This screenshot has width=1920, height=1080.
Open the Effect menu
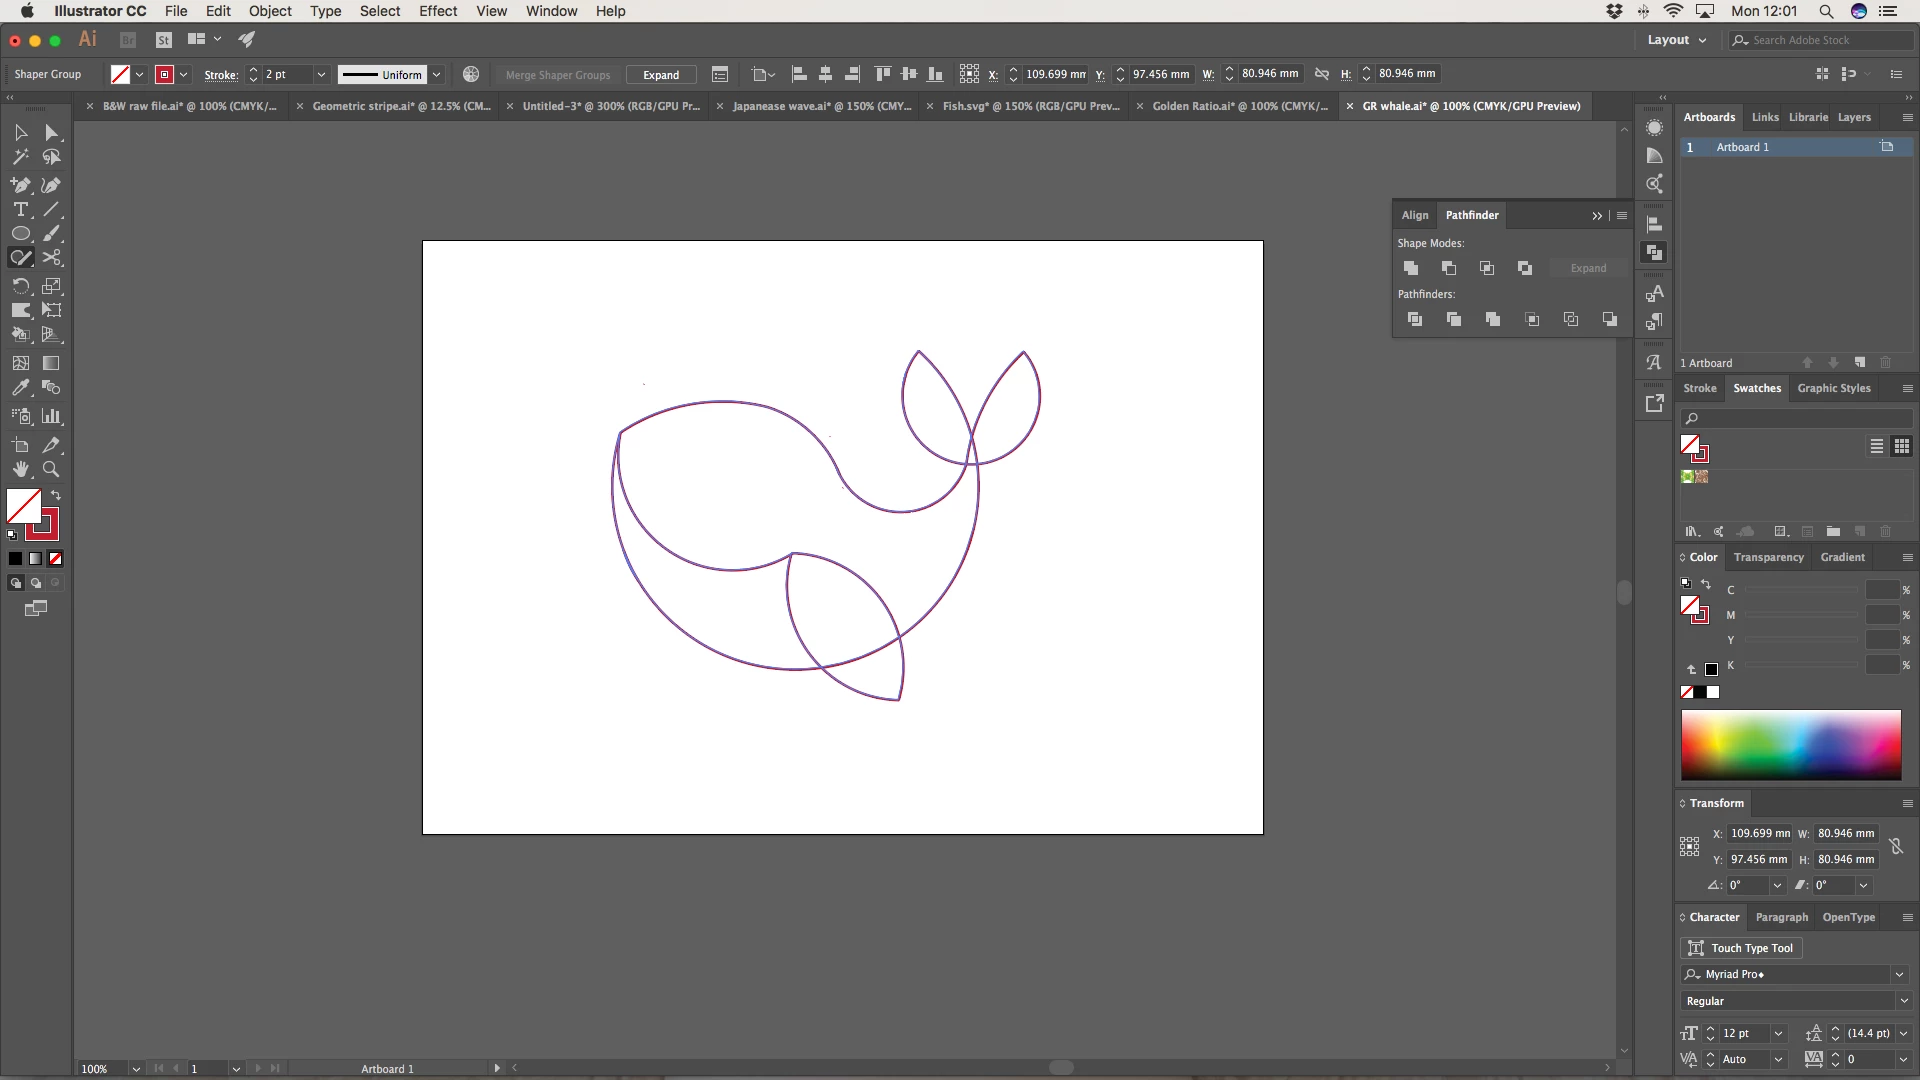pos(437,11)
